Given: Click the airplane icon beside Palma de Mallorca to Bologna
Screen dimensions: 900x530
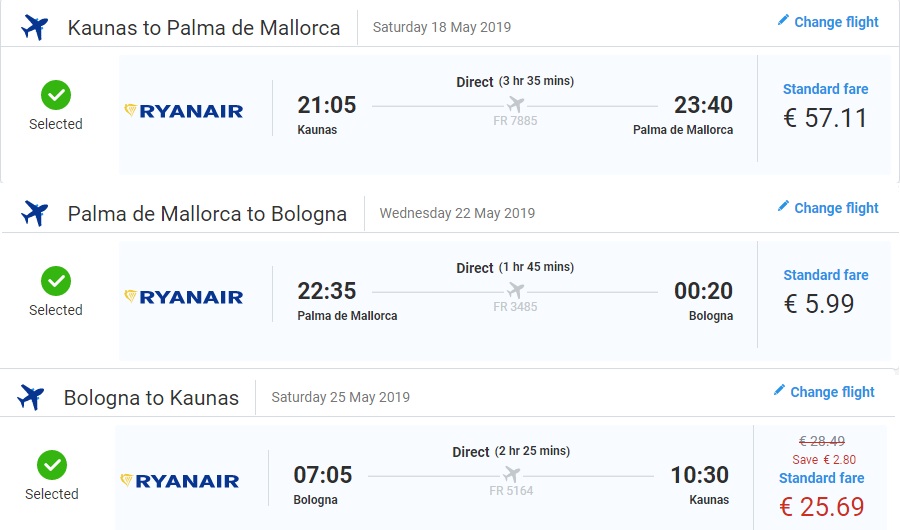Looking at the screenshot, I should click(x=34, y=213).
